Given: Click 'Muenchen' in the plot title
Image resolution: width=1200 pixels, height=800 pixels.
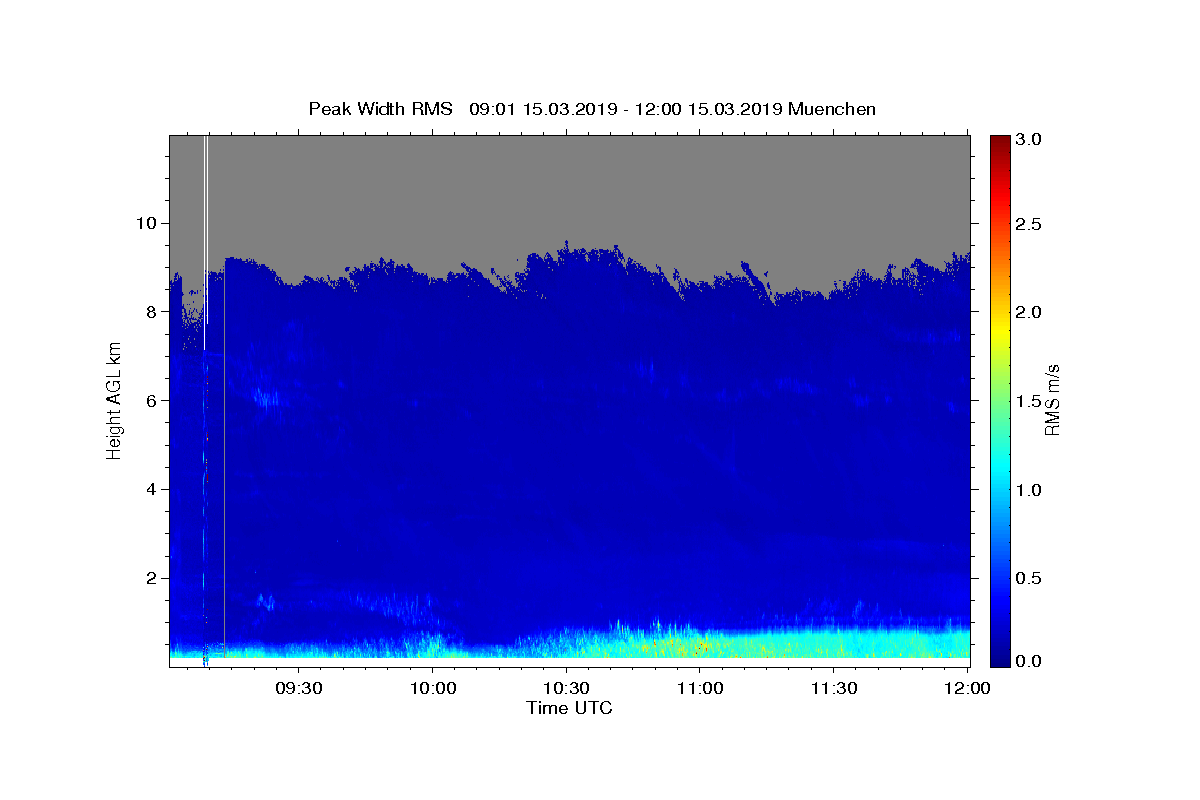Looking at the screenshot, I should (832, 109).
